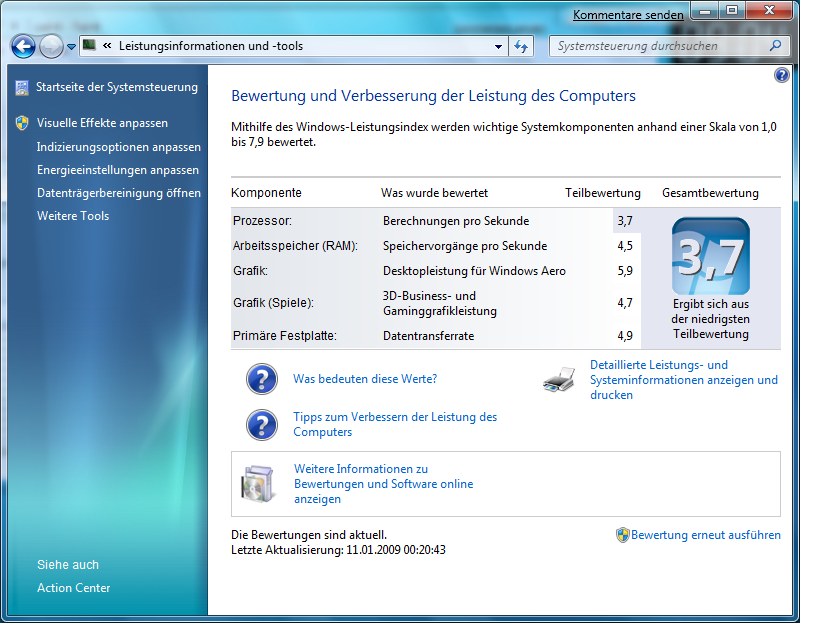Image resolution: width=823 pixels, height=636 pixels.
Task: Click 'Kommentare senden' in title bar
Action: [628, 15]
